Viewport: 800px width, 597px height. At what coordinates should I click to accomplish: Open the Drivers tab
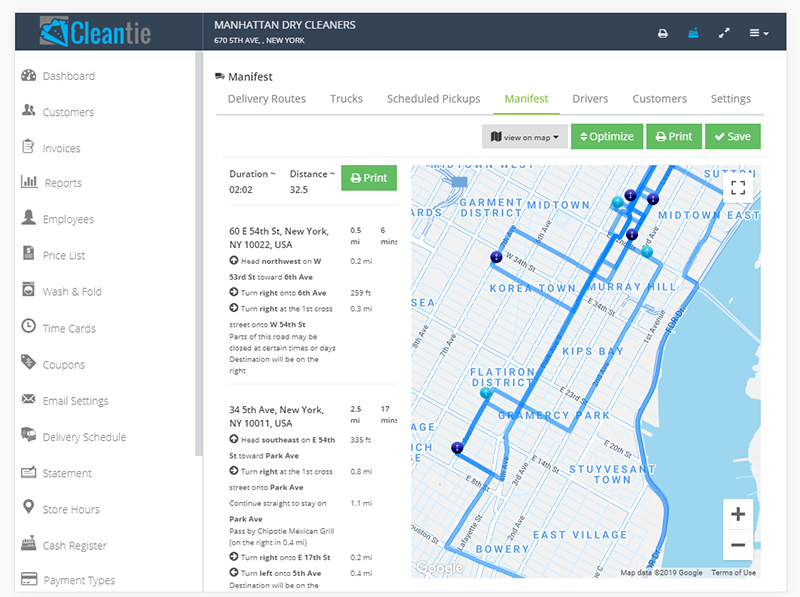[590, 99]
